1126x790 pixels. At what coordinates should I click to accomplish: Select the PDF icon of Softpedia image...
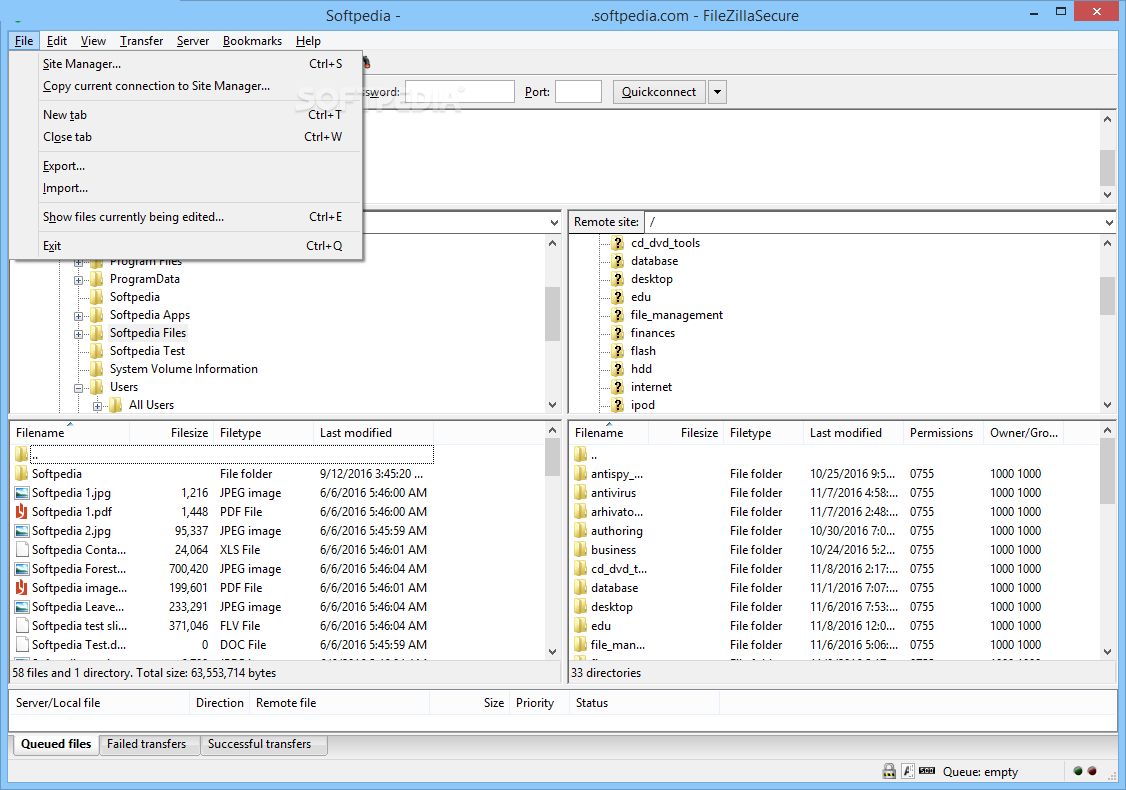point(22,587)
